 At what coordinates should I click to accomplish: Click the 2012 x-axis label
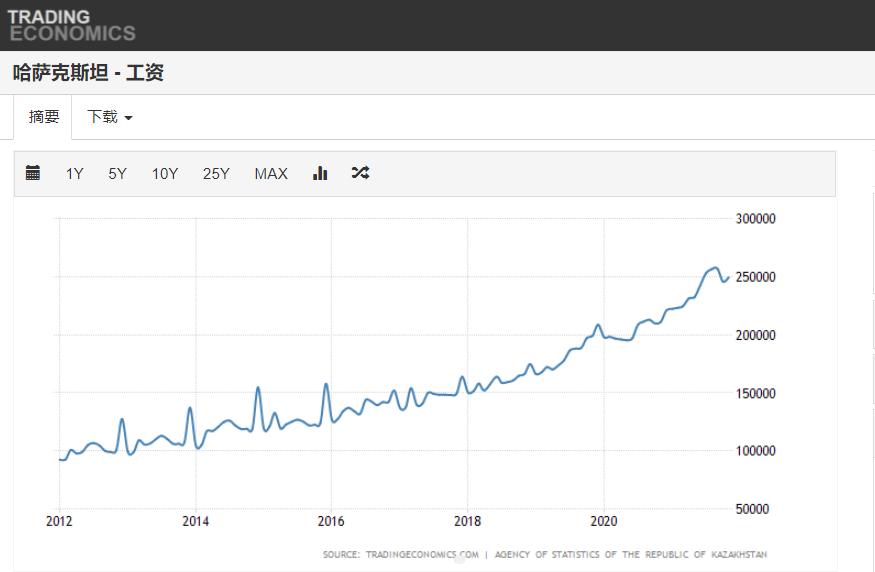[x=59, y=521]
